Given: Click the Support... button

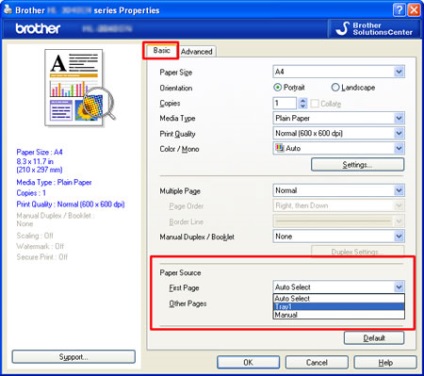Looking at the screenshot, I should tap(74, 357).
